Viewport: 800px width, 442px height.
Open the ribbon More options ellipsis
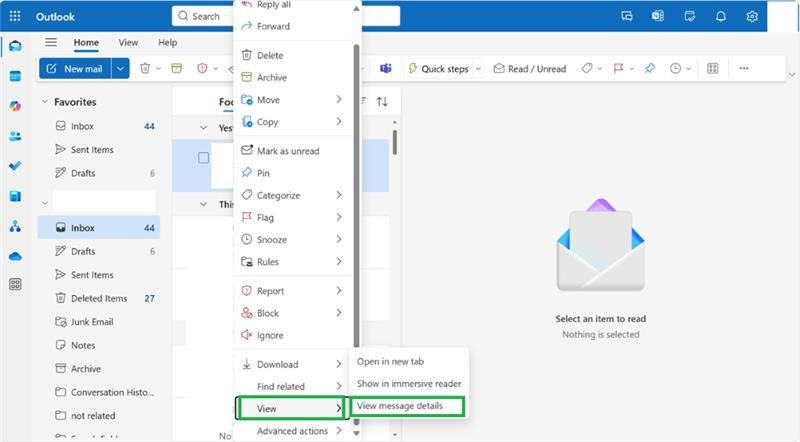[x=744, y=68]
